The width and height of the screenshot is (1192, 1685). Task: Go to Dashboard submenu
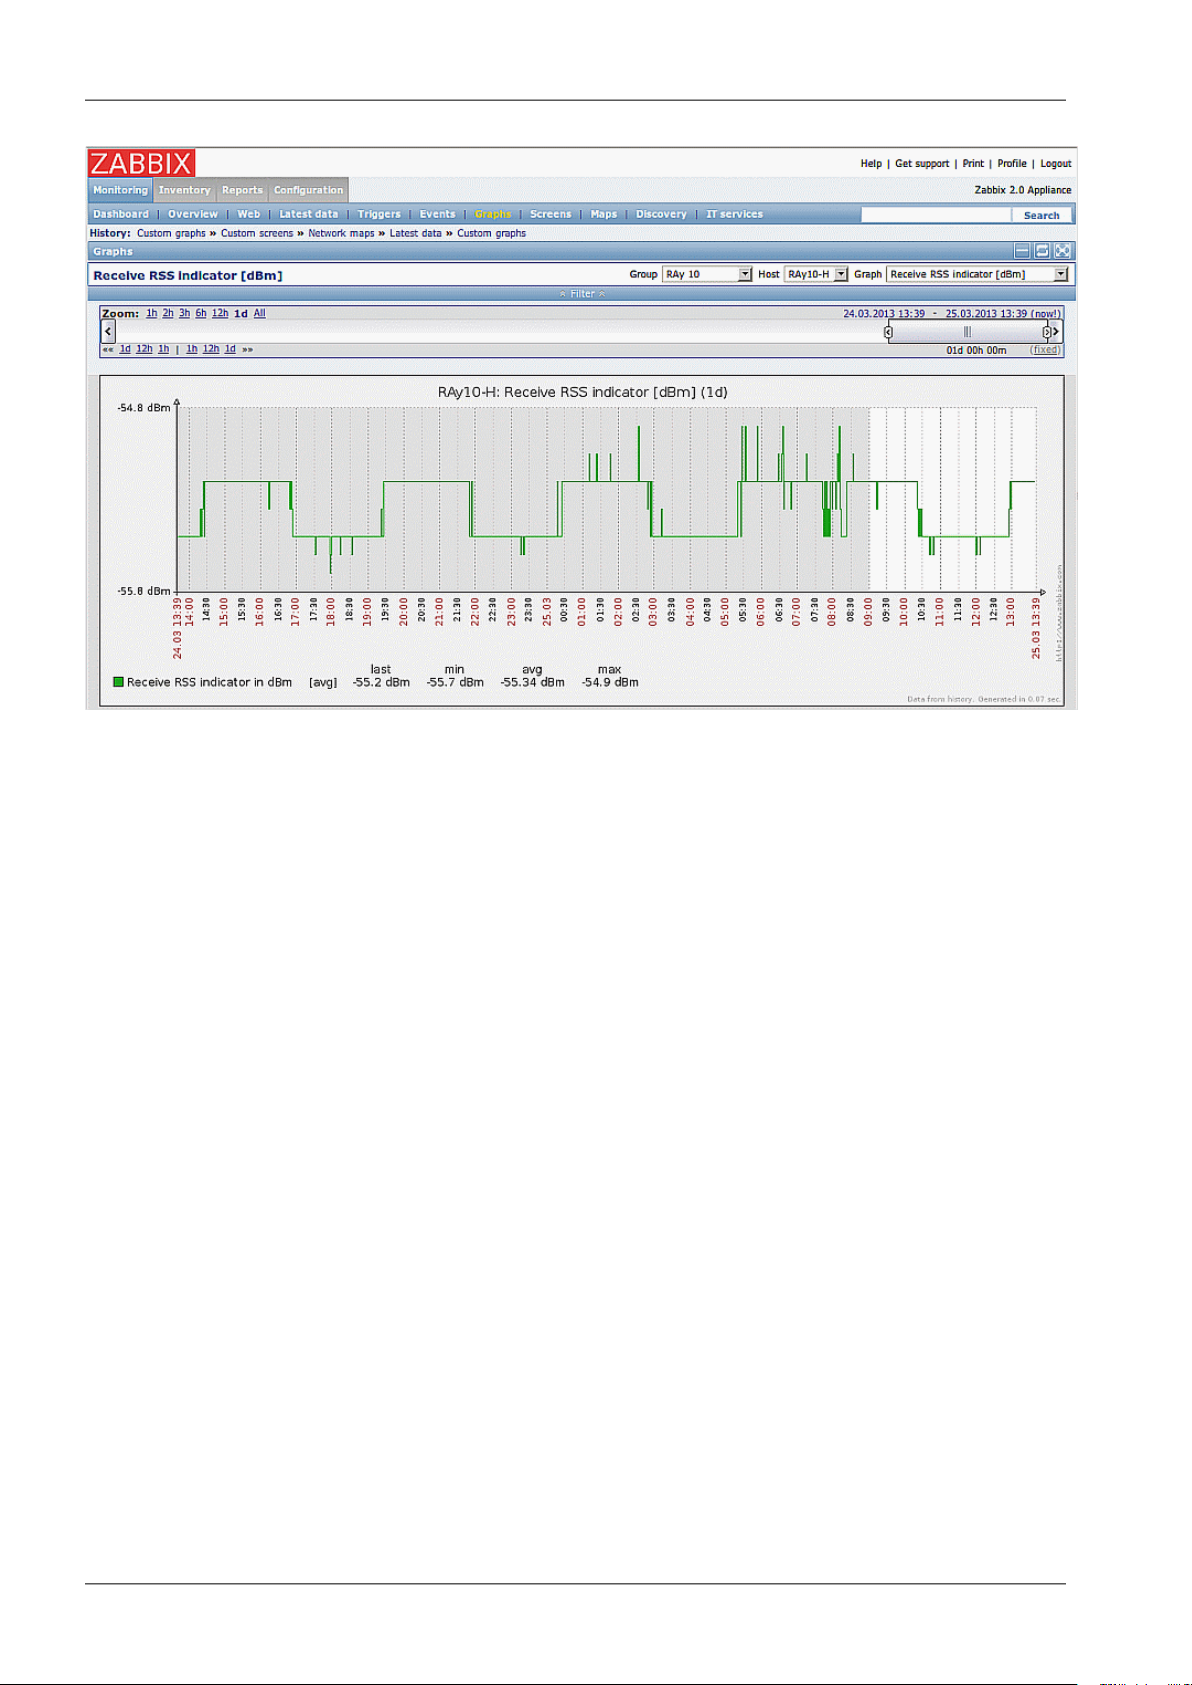(x=121, y=214)
